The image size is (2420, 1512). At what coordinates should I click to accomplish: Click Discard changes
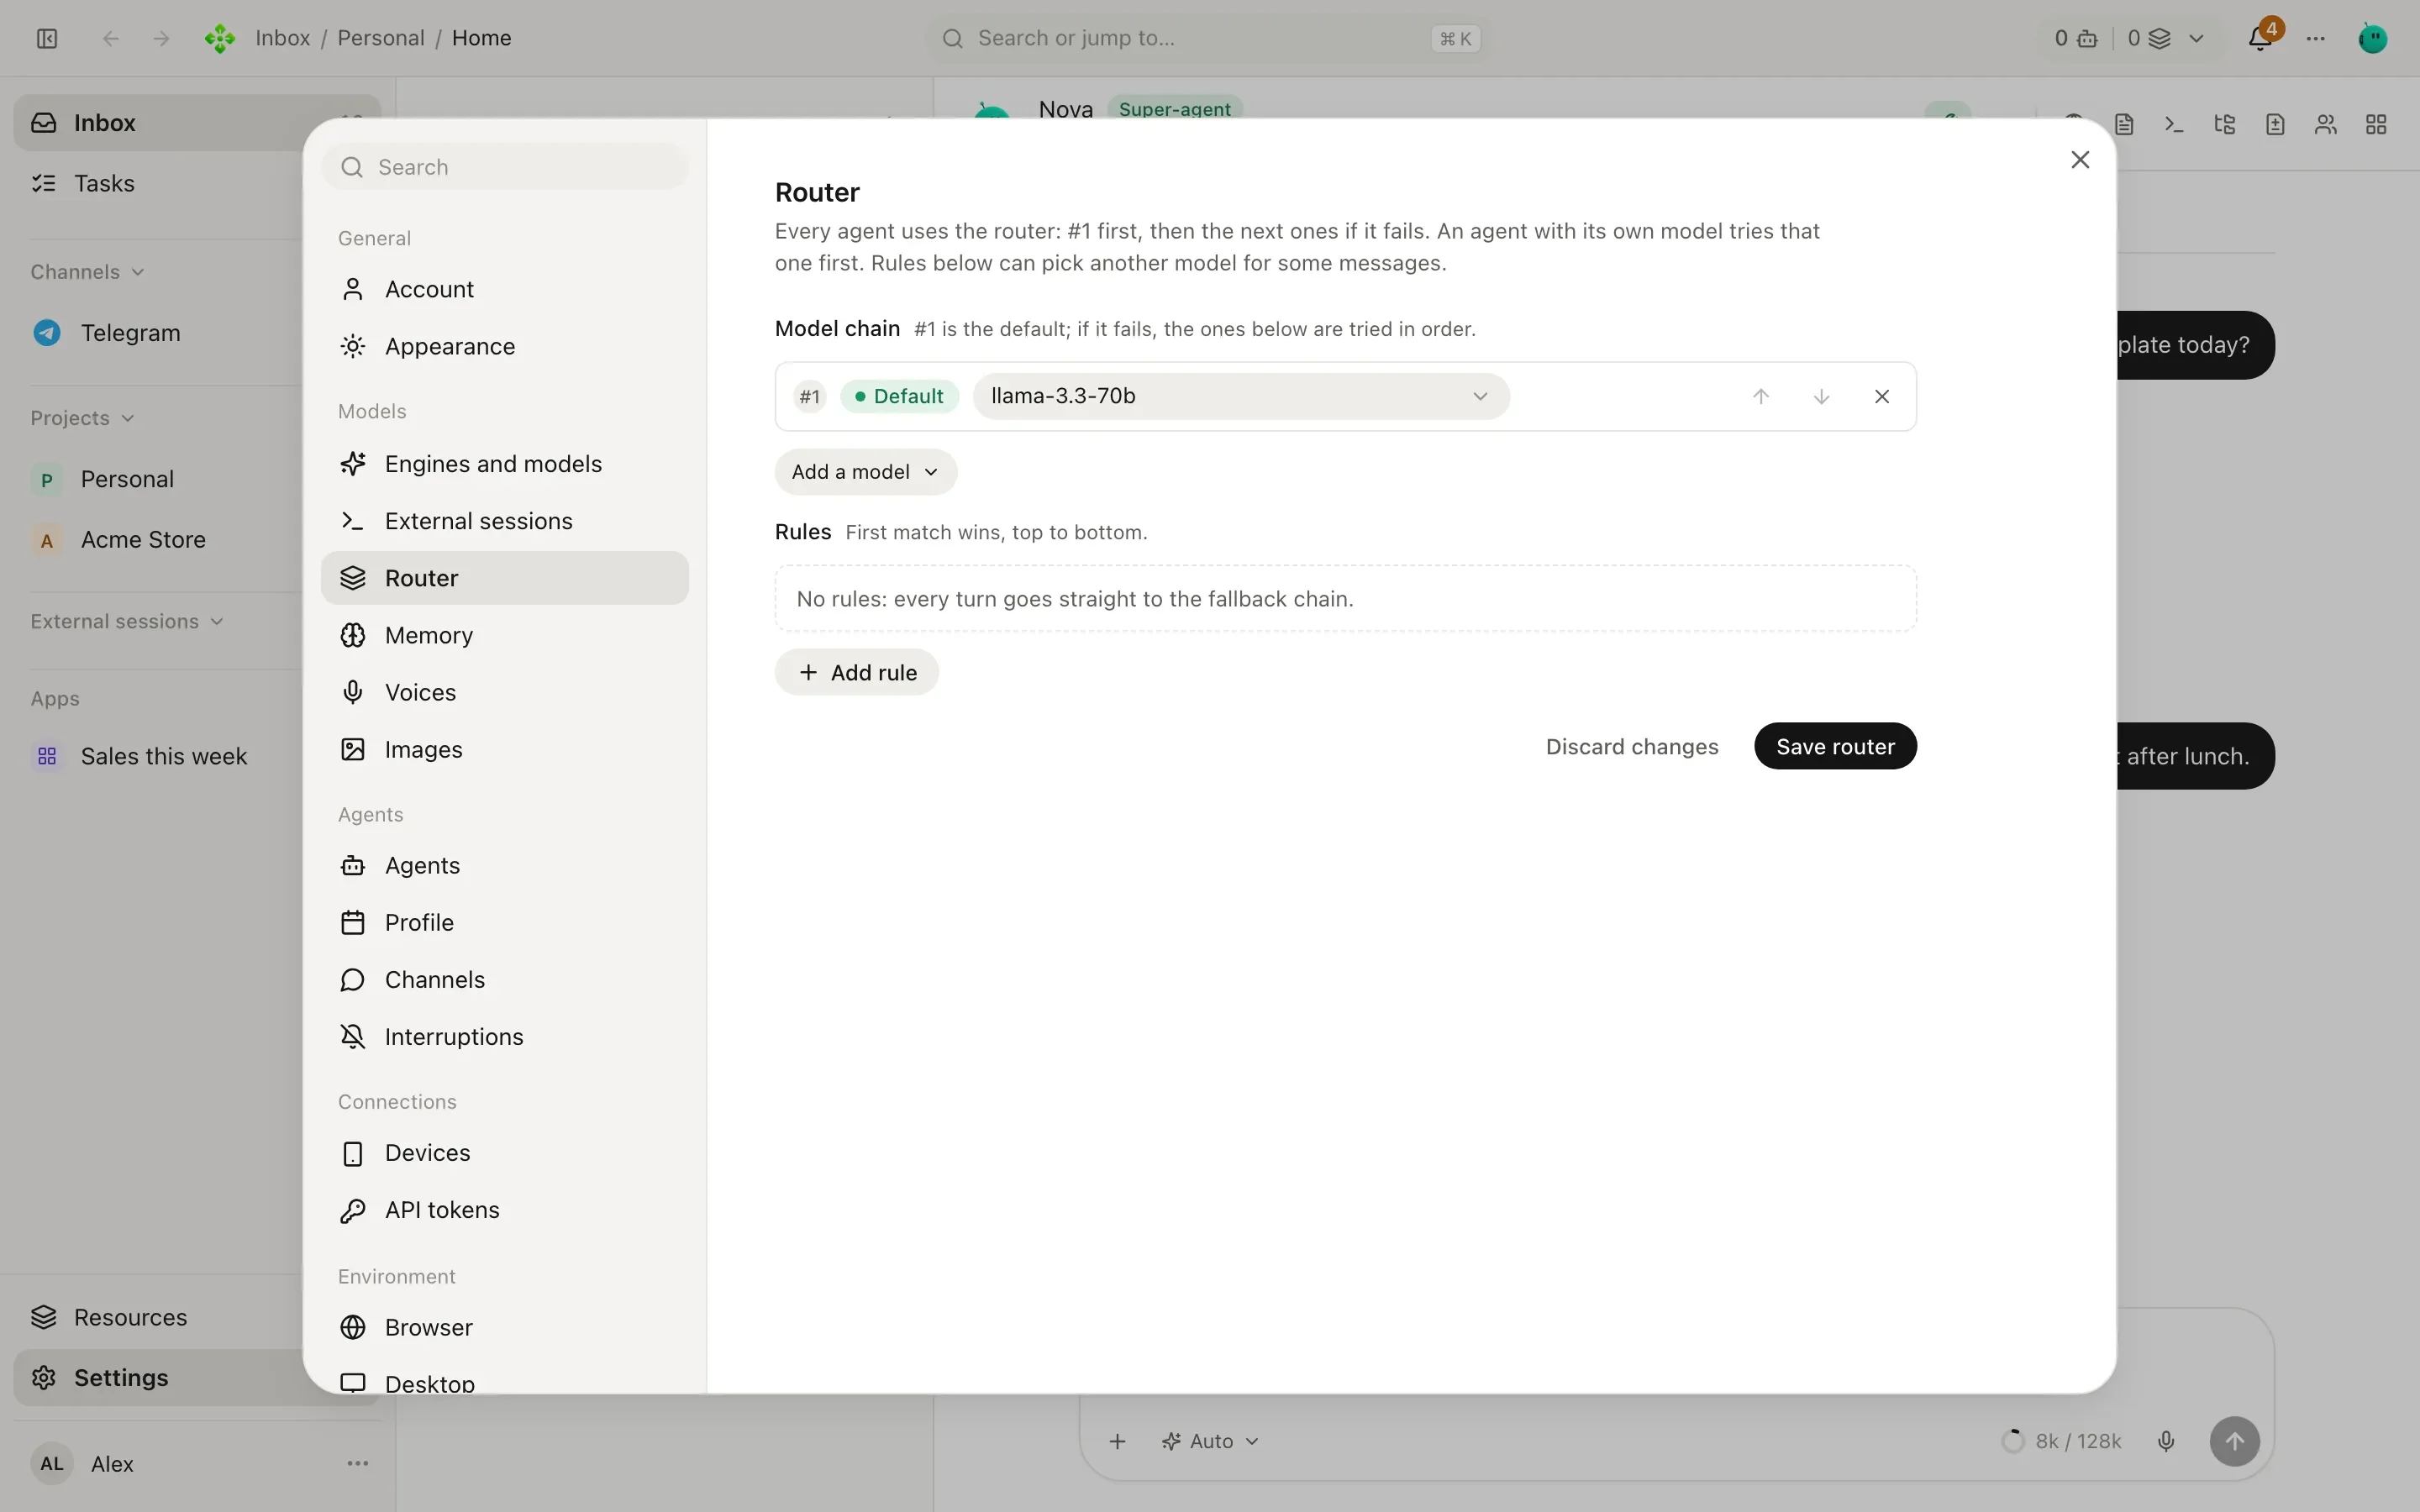(x=1631, y=746)
